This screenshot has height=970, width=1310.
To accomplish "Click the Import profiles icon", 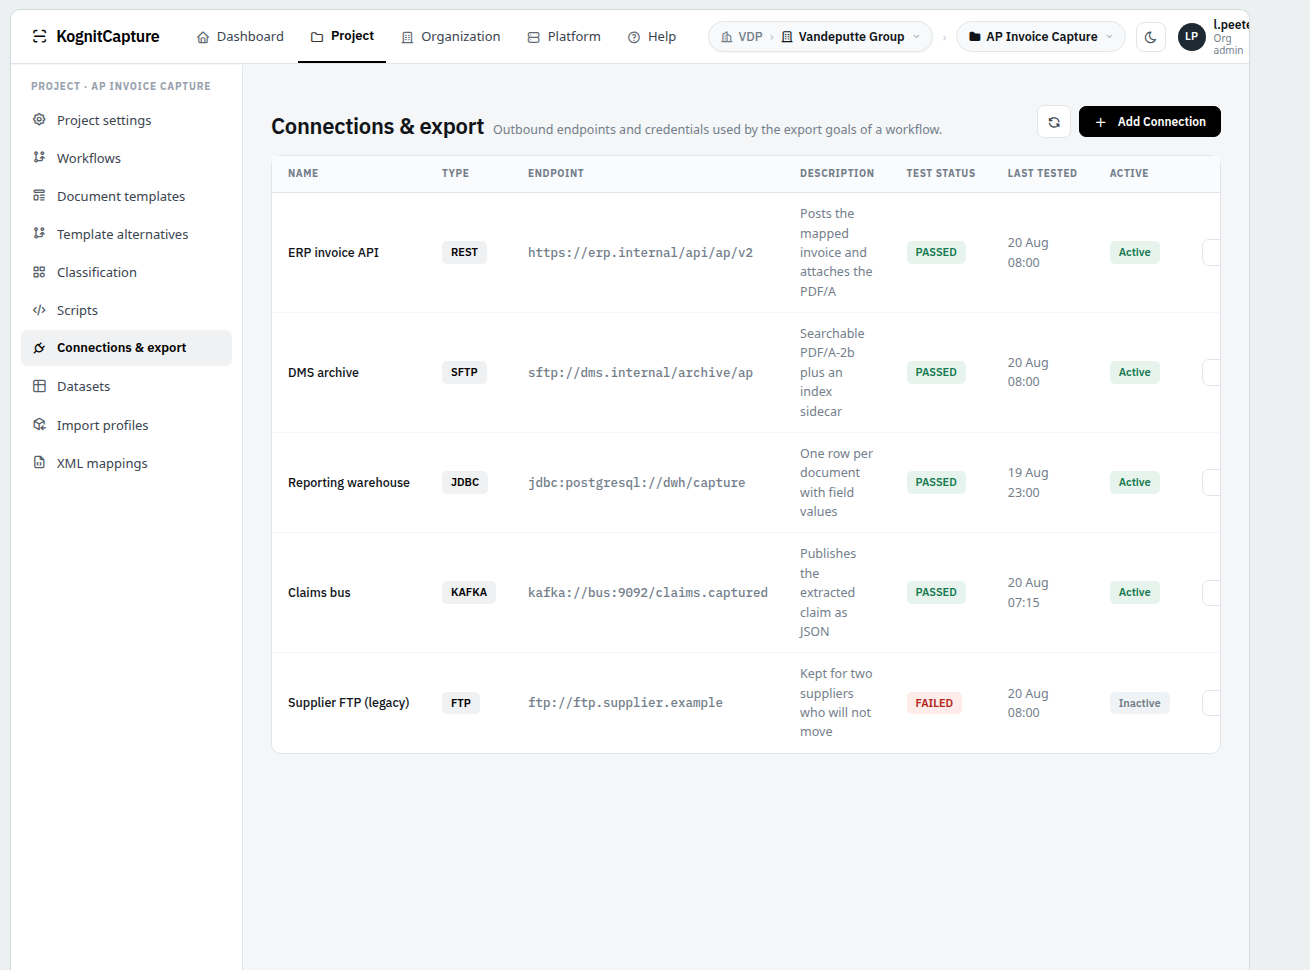I will (39, 425).
